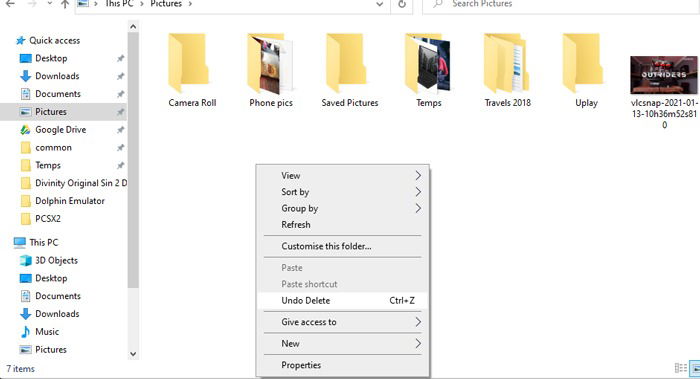Click Documents icon under Quick access
The width and height of the screenshot is (700, 379).
[x=26, y=94]
